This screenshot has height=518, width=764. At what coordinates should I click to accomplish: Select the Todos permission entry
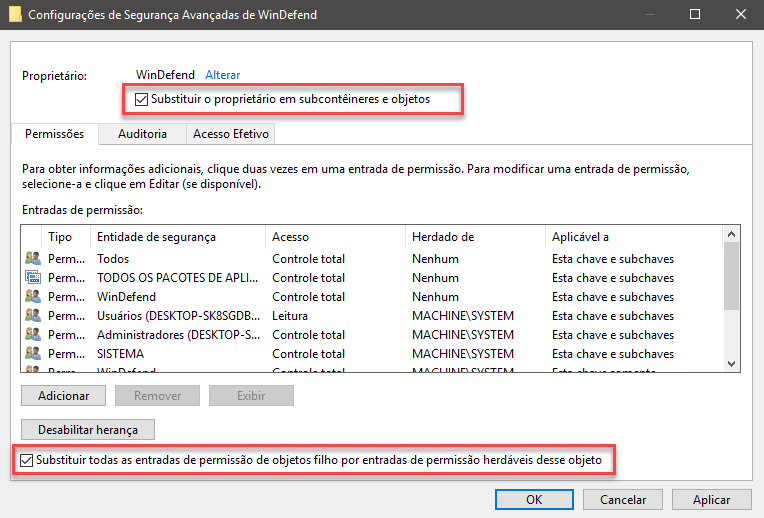372,258
